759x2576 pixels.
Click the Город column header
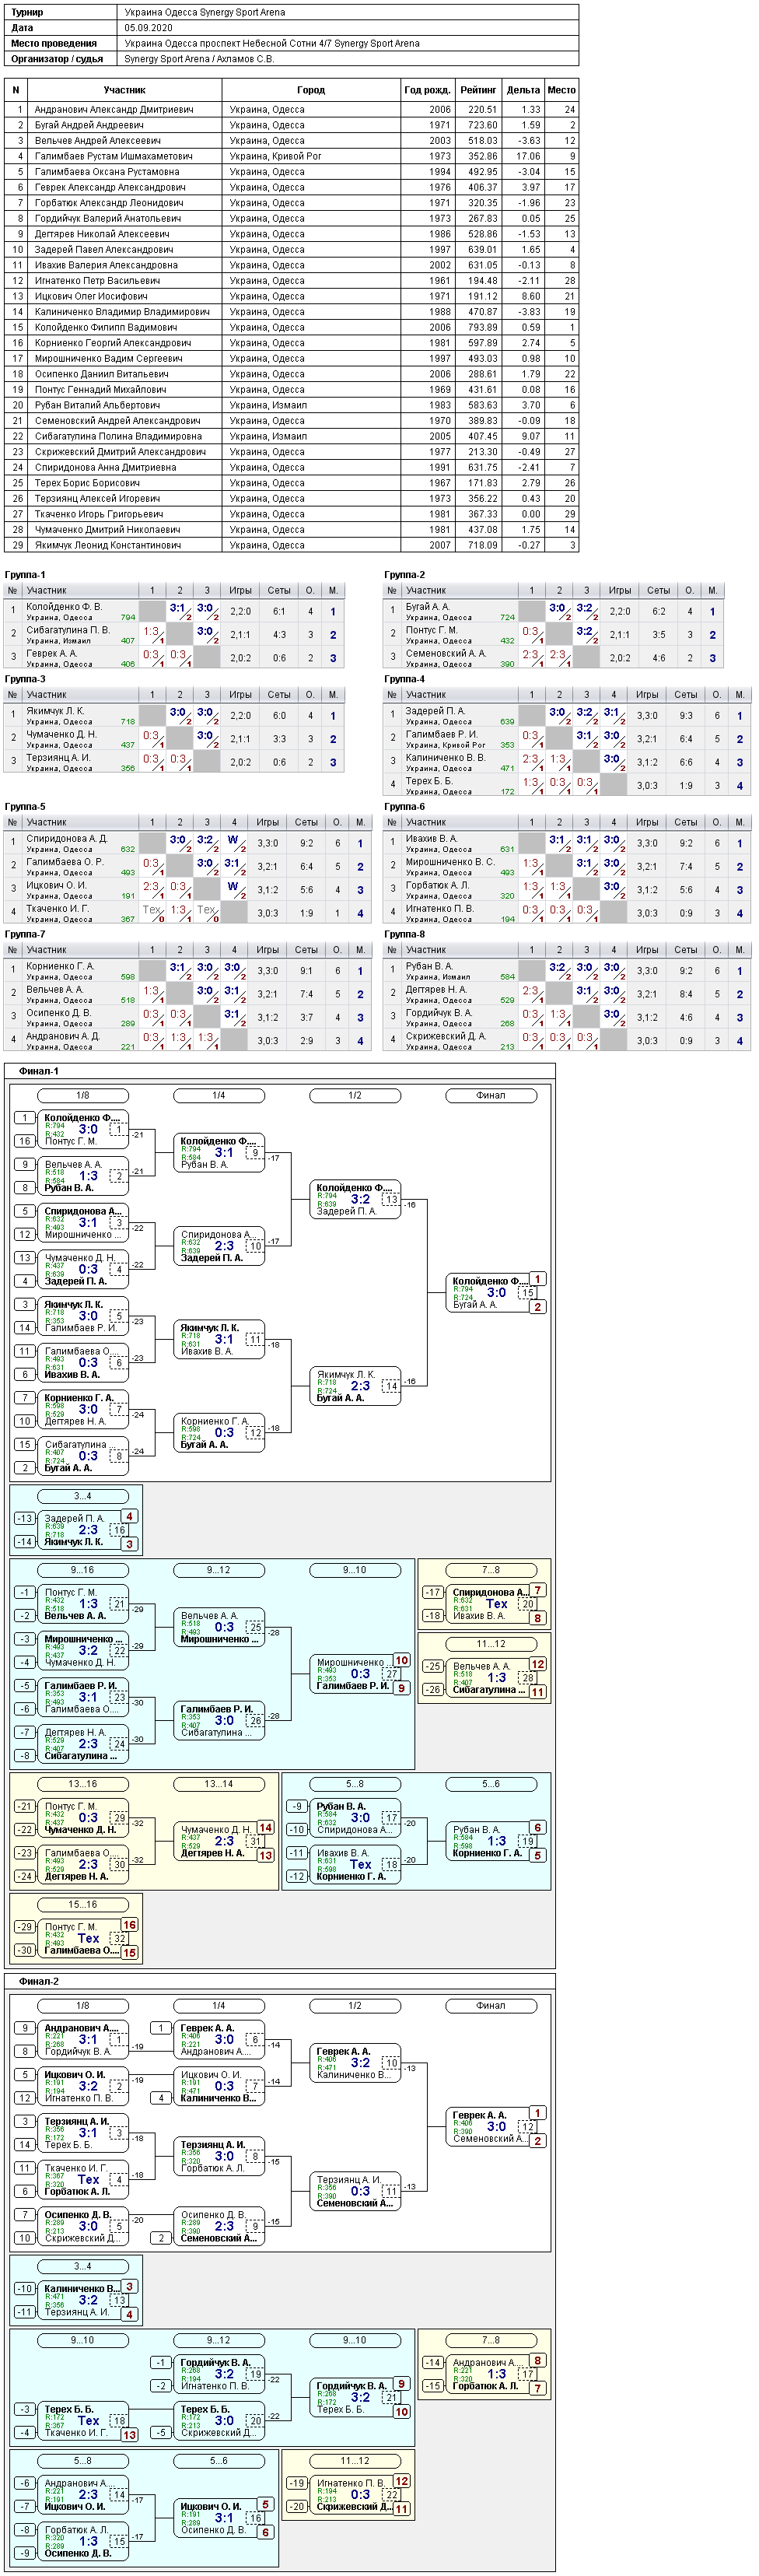pos(311,90)
